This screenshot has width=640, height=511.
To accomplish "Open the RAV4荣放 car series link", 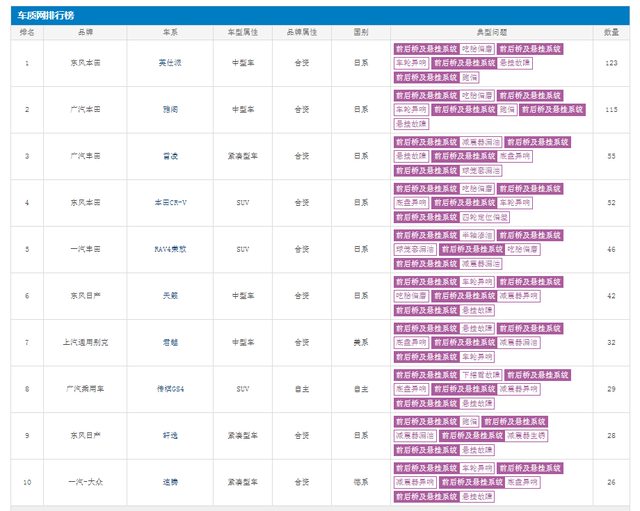I will [170, 249].
